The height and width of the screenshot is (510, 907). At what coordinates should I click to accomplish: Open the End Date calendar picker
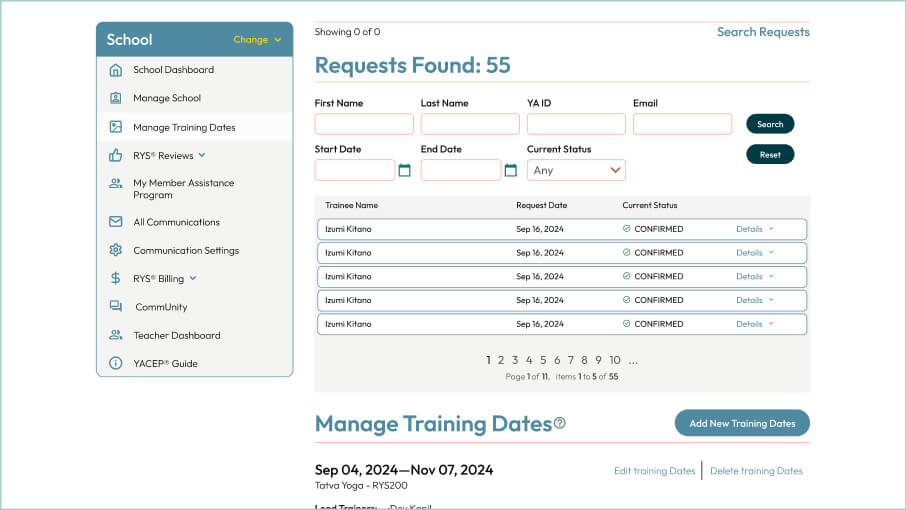coord(510,171)
